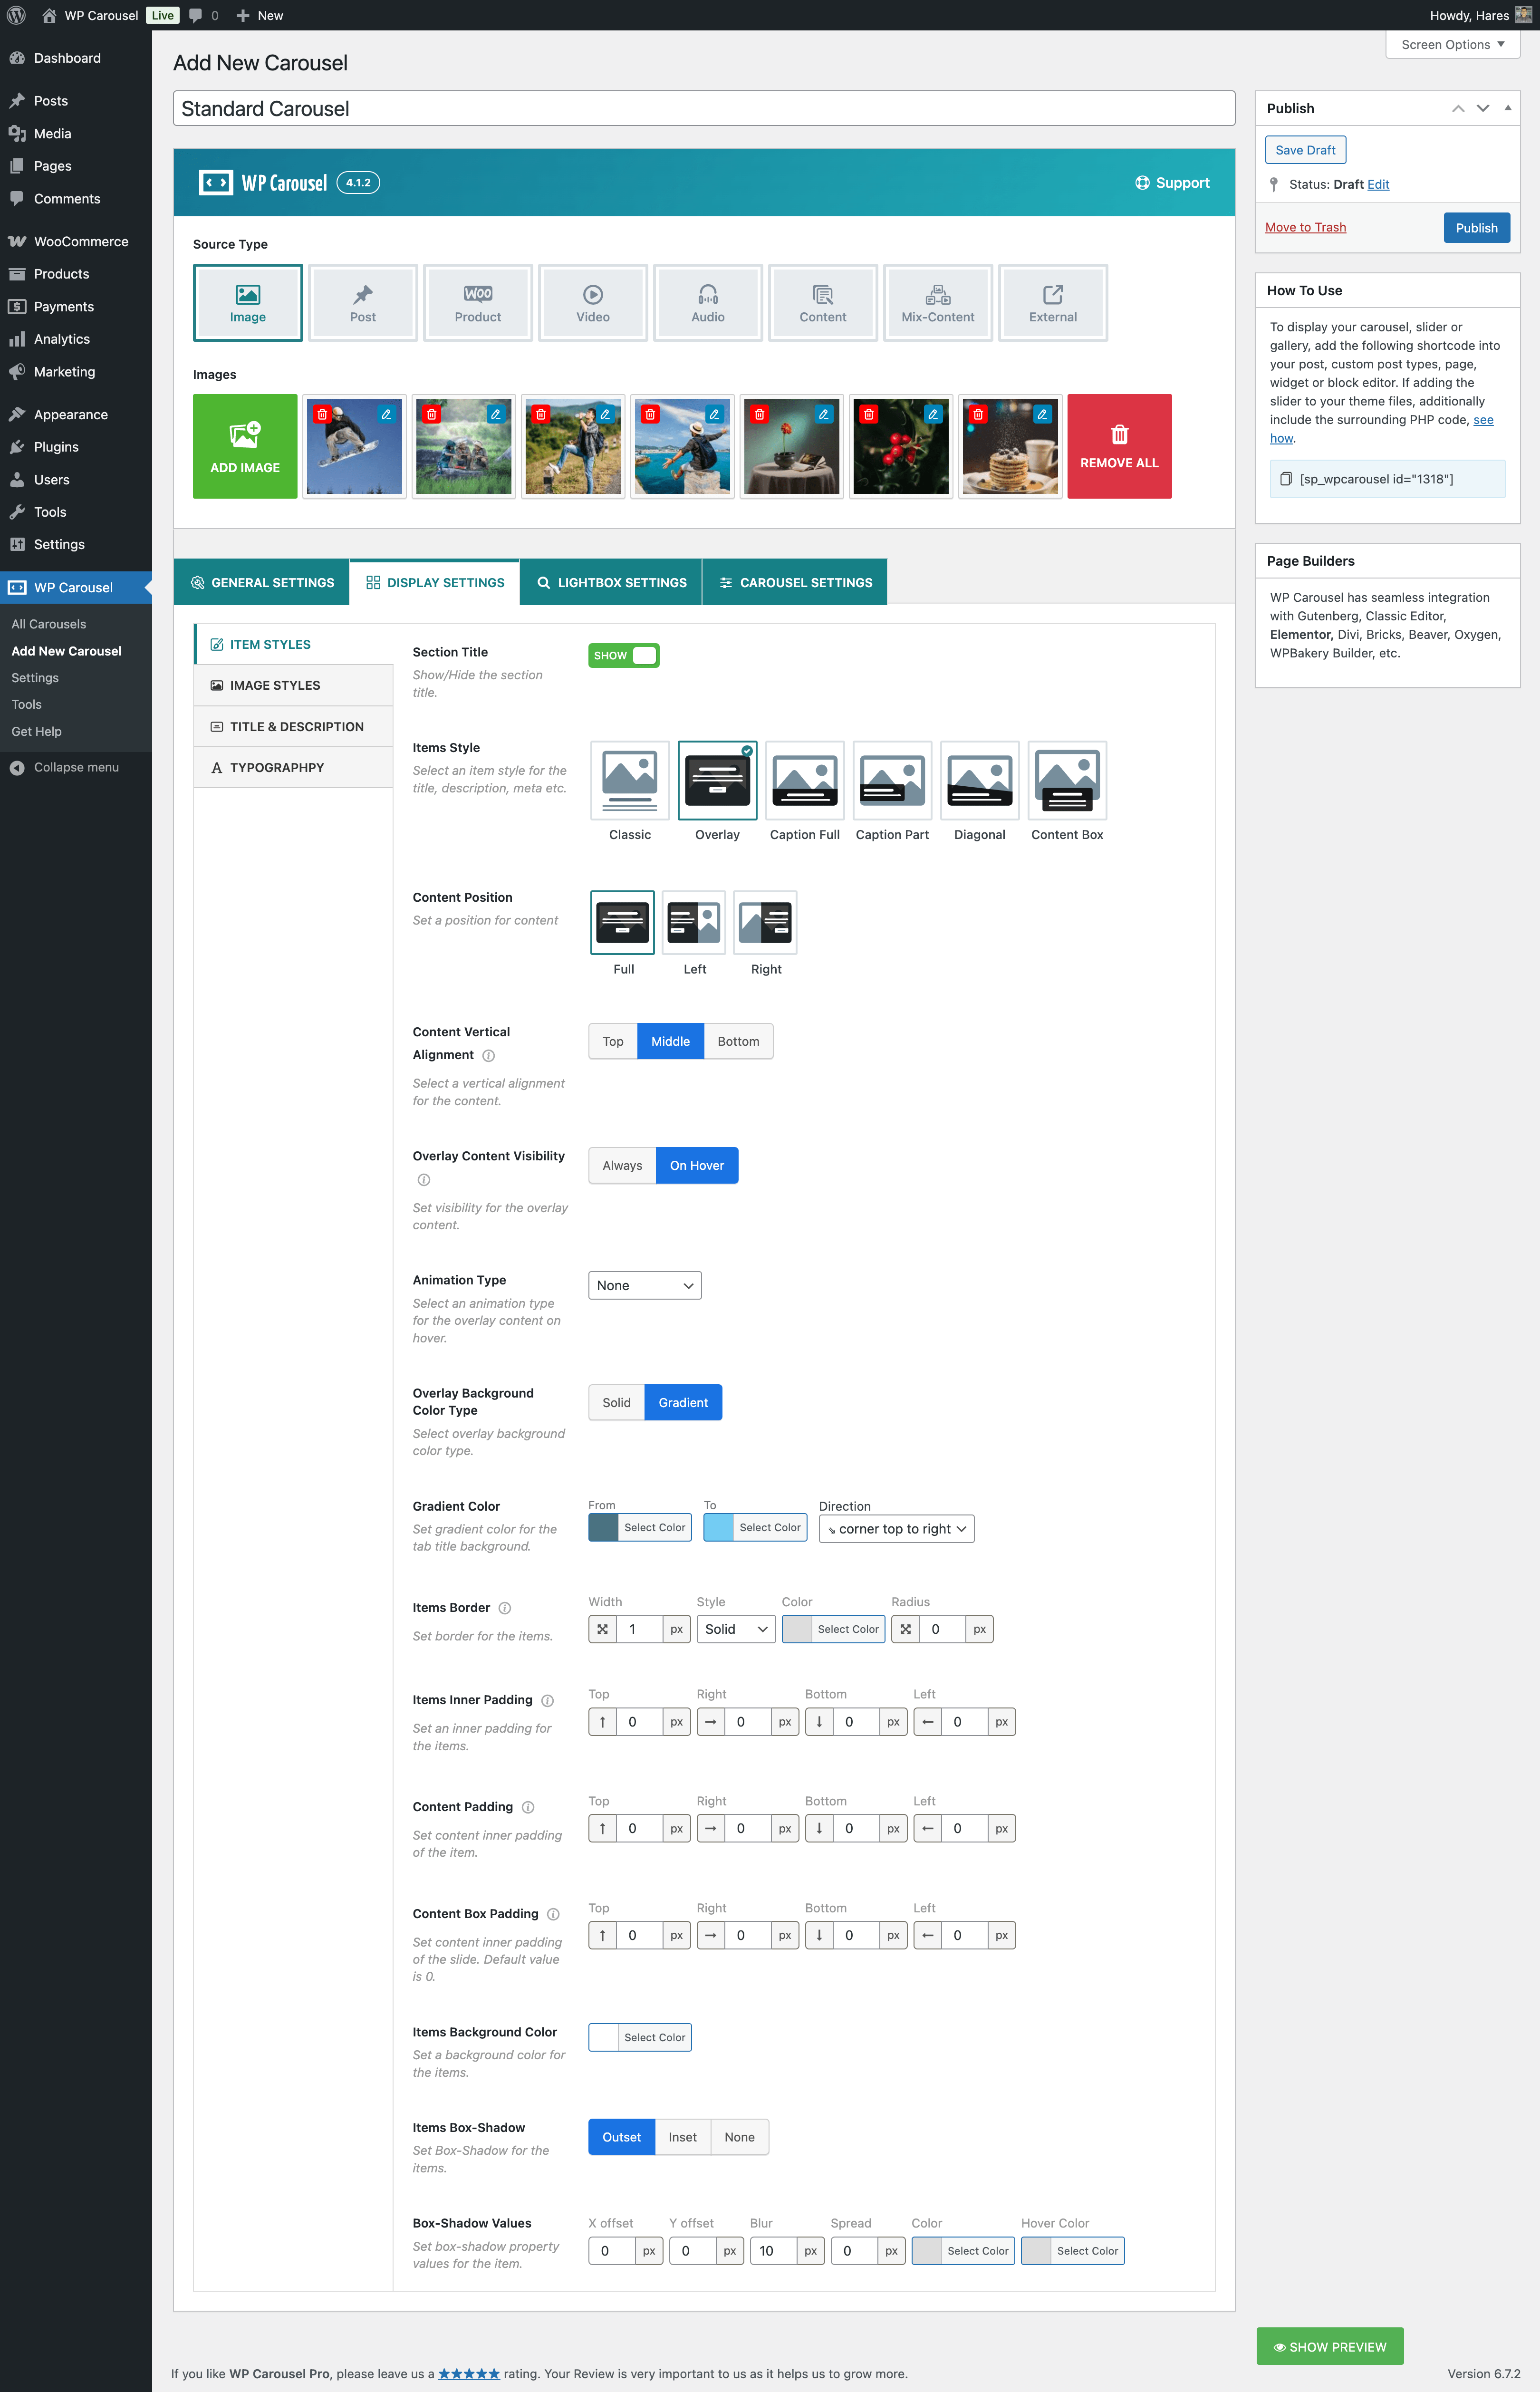Toggle link icon for border width
1540x2392 pixels.
602,1629
